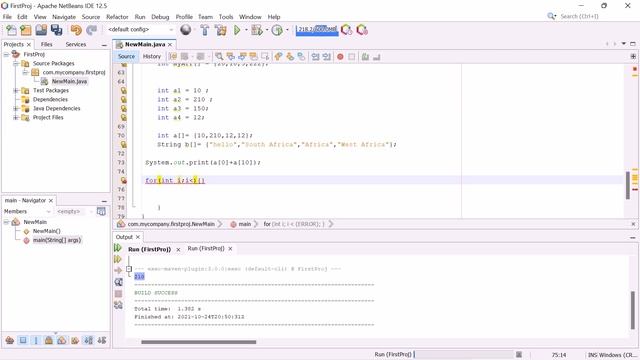Open the Members dropdown in Navigator
The height and width of the screenshot is (360, 640).
[27, 211]
